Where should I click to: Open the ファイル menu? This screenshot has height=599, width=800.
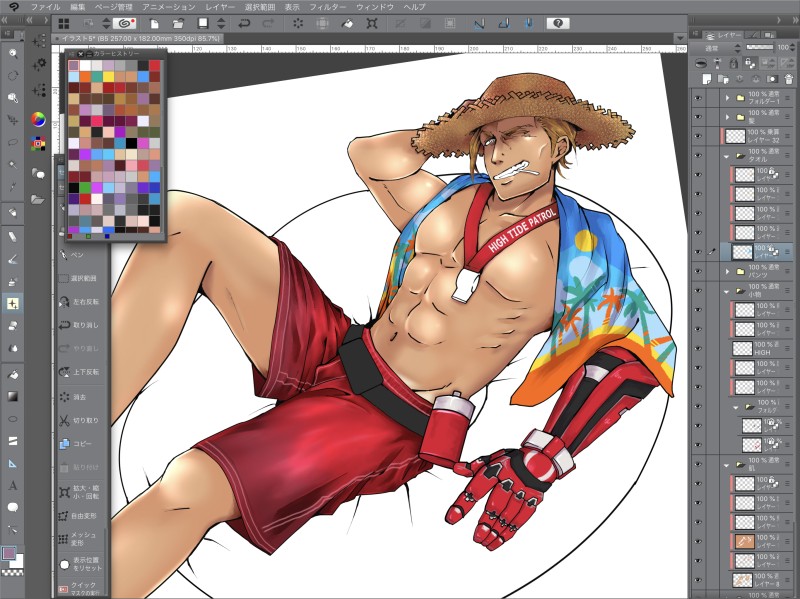45,7
